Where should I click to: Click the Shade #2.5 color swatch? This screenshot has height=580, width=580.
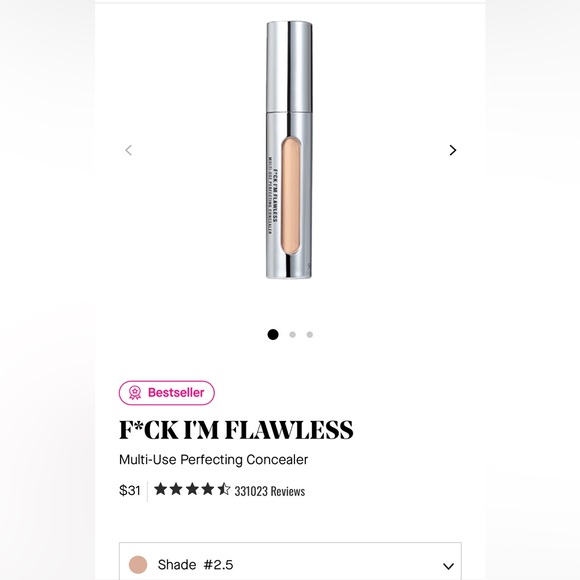138,565
